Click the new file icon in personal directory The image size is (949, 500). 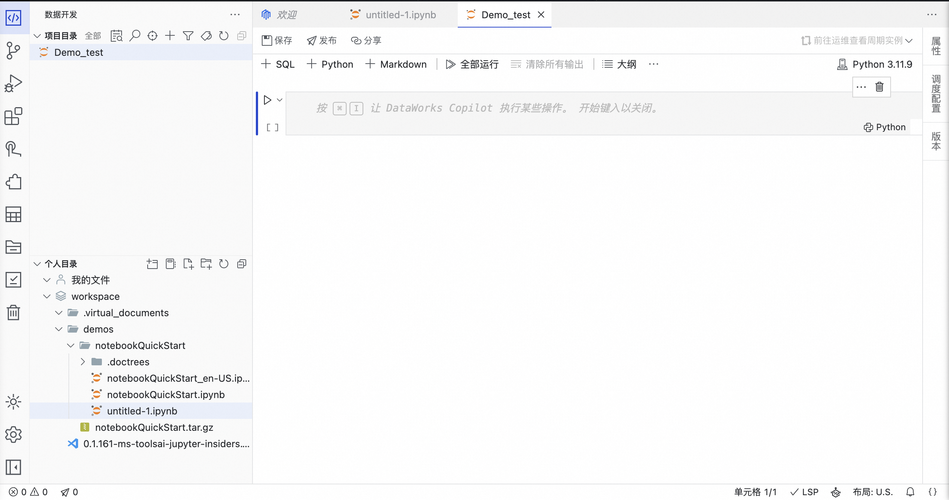[188, 263]
